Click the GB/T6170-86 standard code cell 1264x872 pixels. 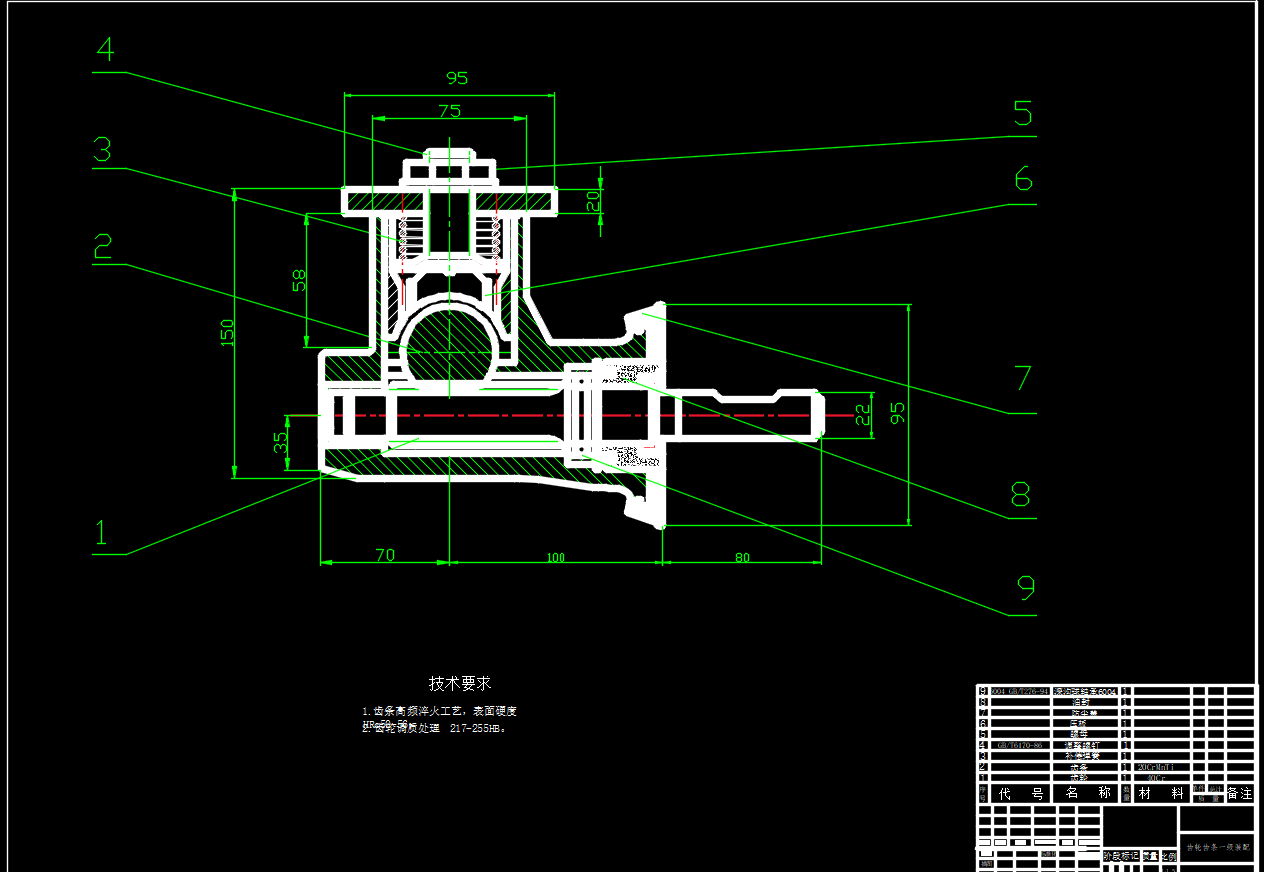(1020, 745)
